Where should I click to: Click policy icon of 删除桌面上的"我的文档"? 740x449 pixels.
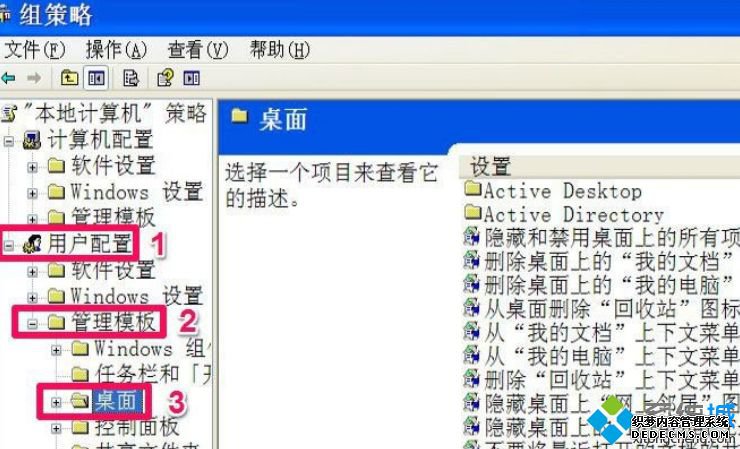(471, 261)
